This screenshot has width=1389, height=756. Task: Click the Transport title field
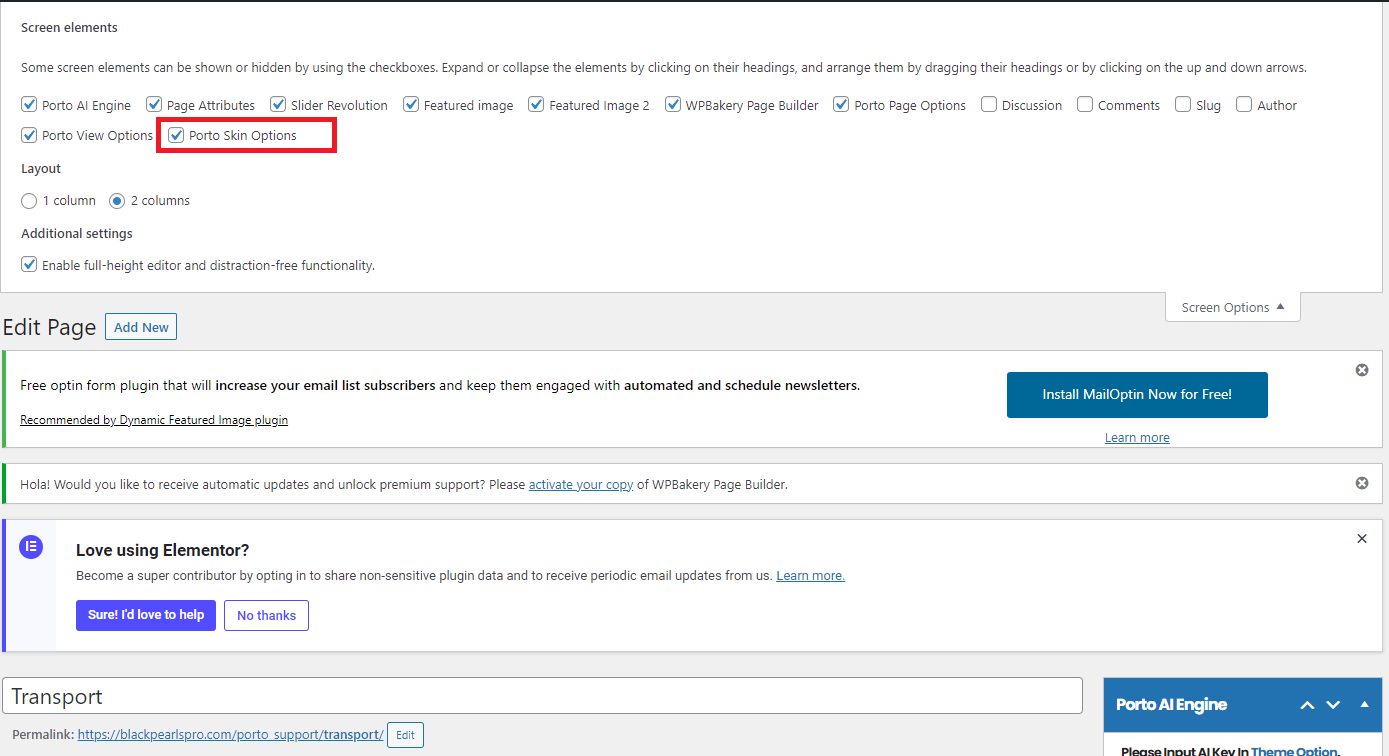543,696
